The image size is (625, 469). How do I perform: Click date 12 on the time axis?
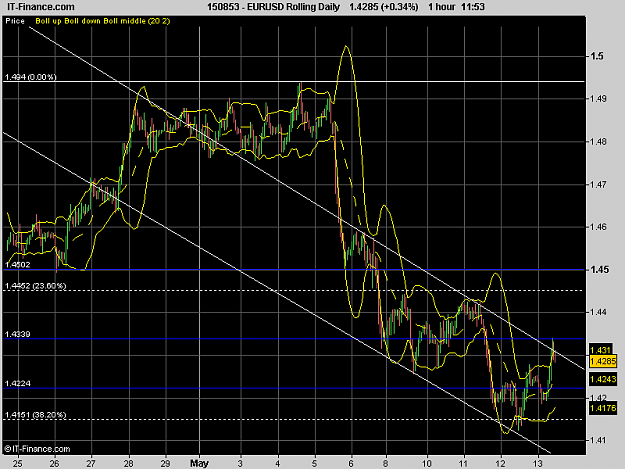tap(501, 463)
